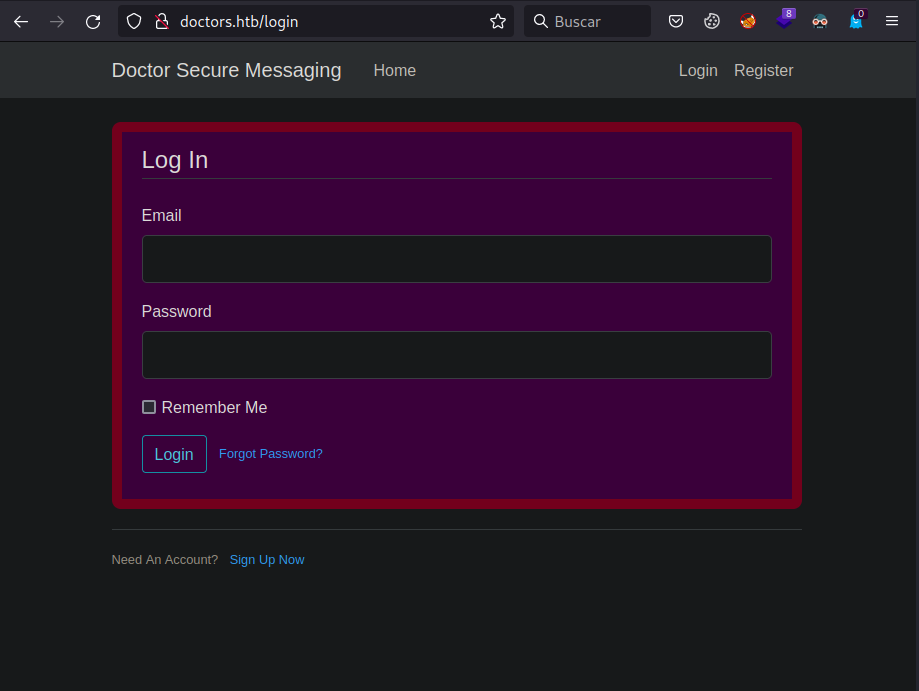Viewport: 919px width, 691px height.
Task: Go to Home in the navbar
Action: click(x=394, y=70)
